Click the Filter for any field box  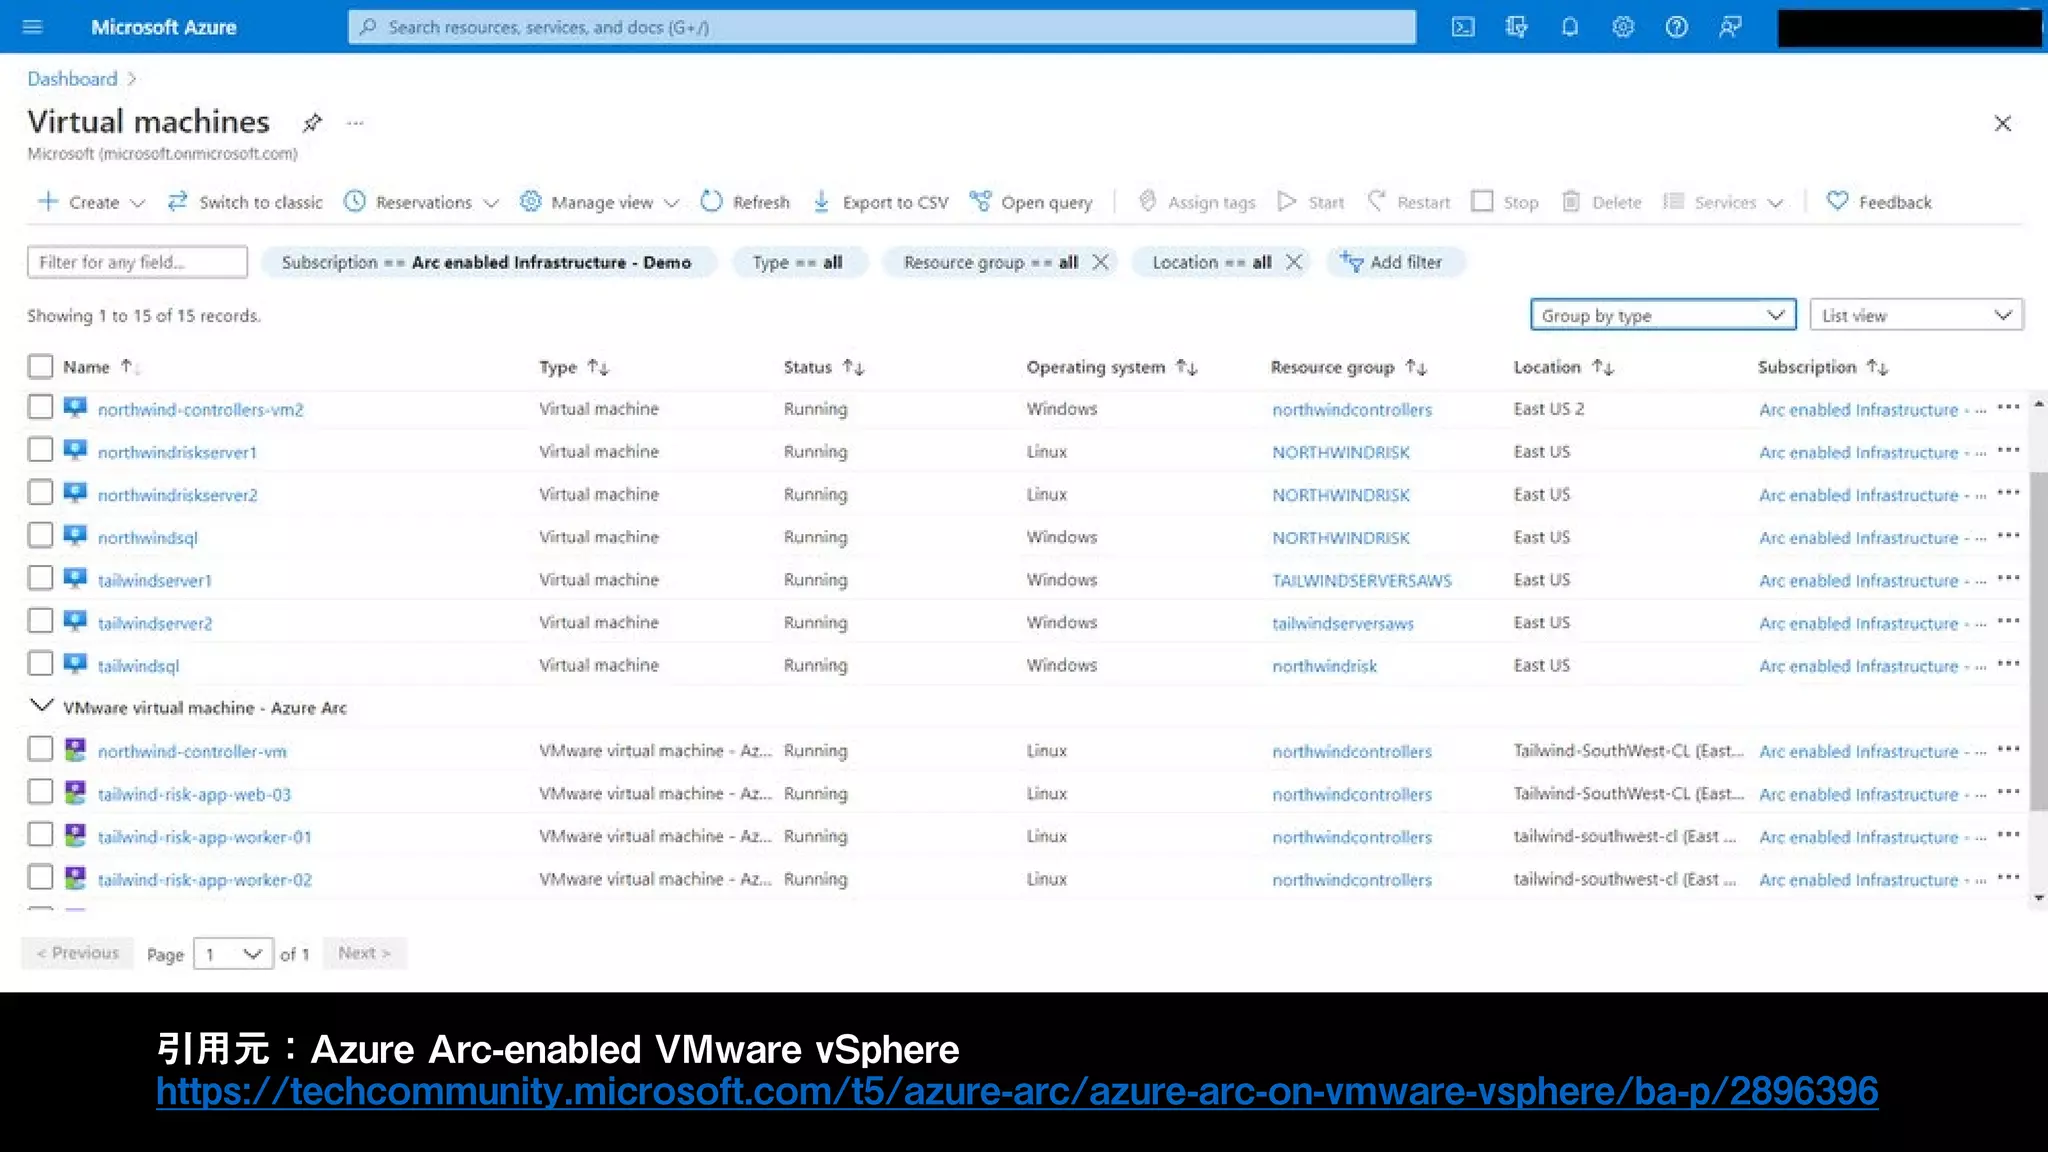(137, 262)
